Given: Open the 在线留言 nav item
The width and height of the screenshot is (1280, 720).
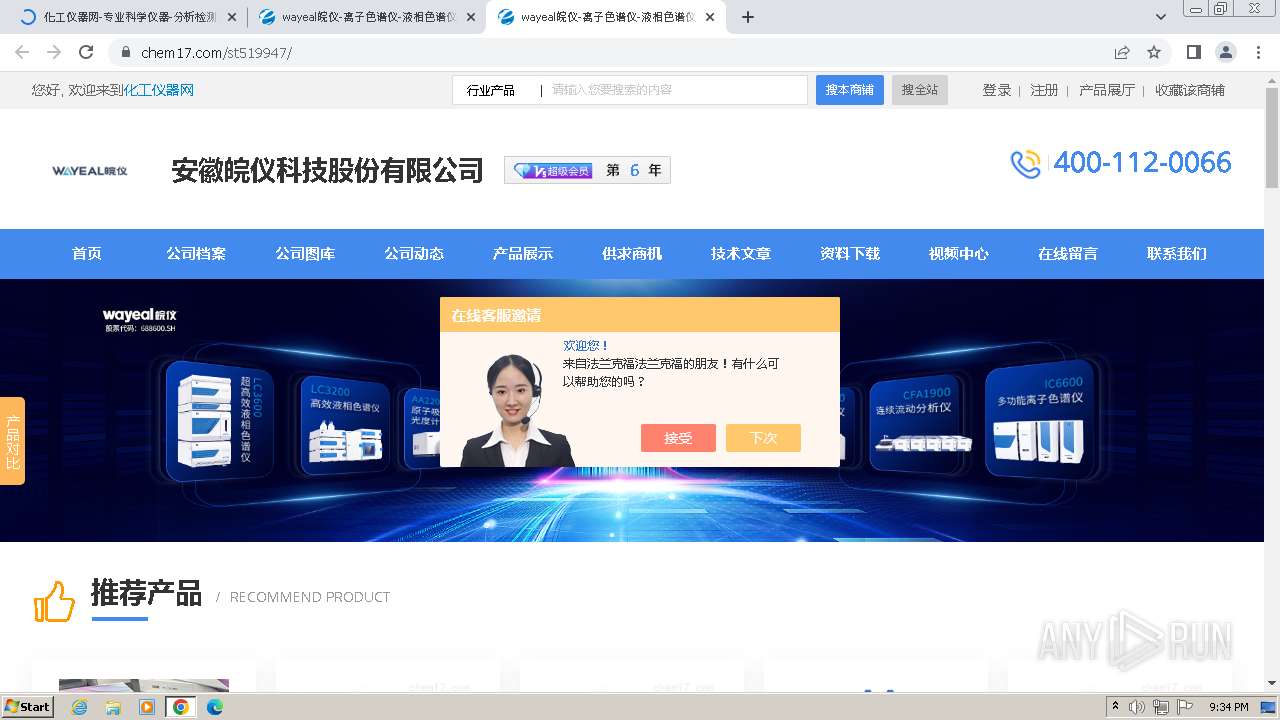Looking at the screenshot, I should 1068,254.
